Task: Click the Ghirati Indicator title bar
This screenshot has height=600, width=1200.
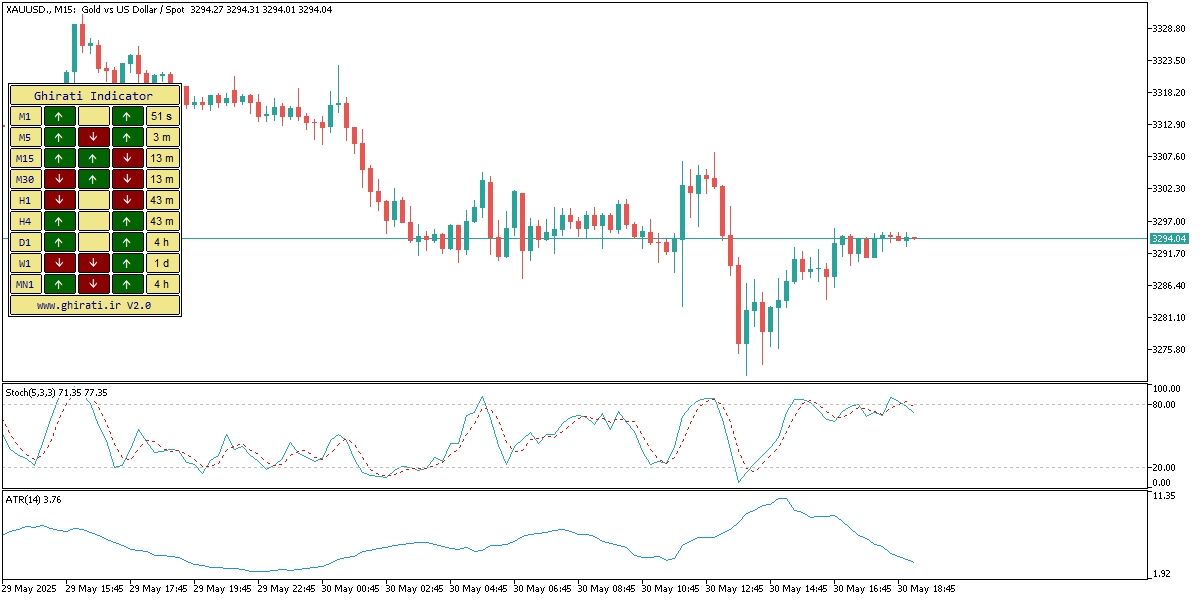Action: pyautogui.click(x=94, y=95)
